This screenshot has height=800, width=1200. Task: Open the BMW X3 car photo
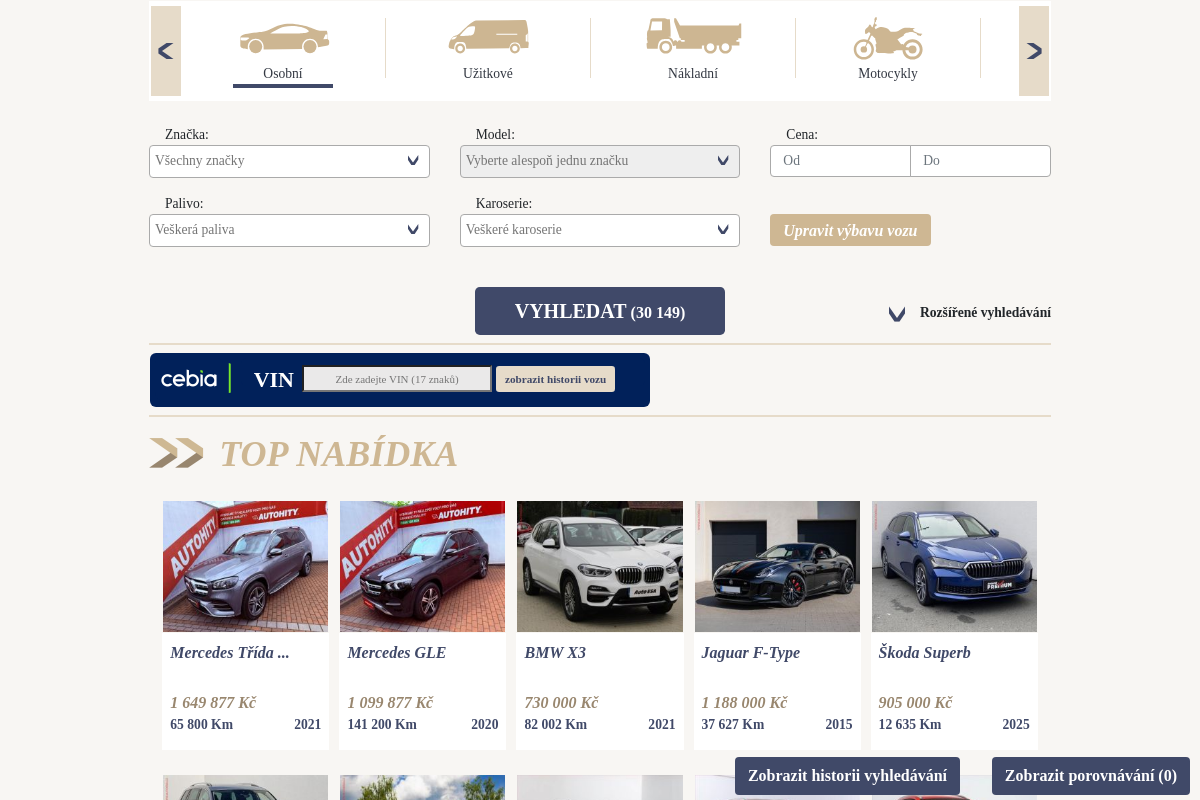600,566
